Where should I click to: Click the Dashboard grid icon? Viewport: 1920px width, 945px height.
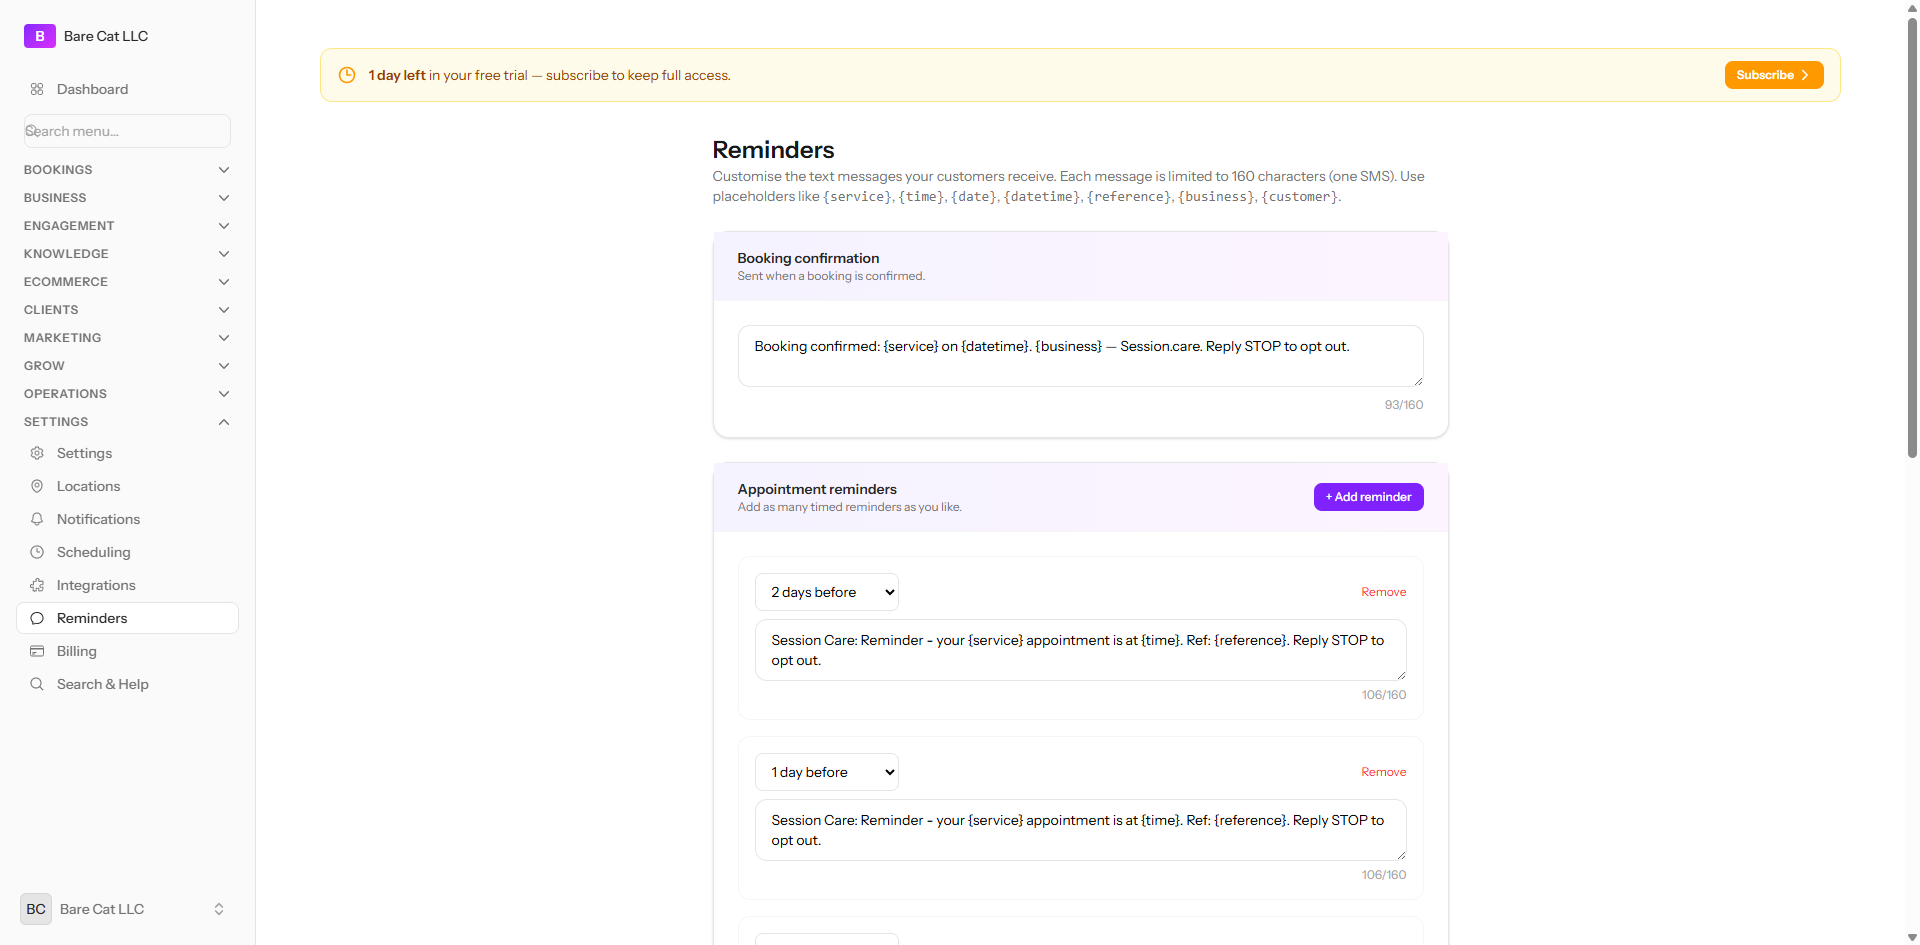37,89
